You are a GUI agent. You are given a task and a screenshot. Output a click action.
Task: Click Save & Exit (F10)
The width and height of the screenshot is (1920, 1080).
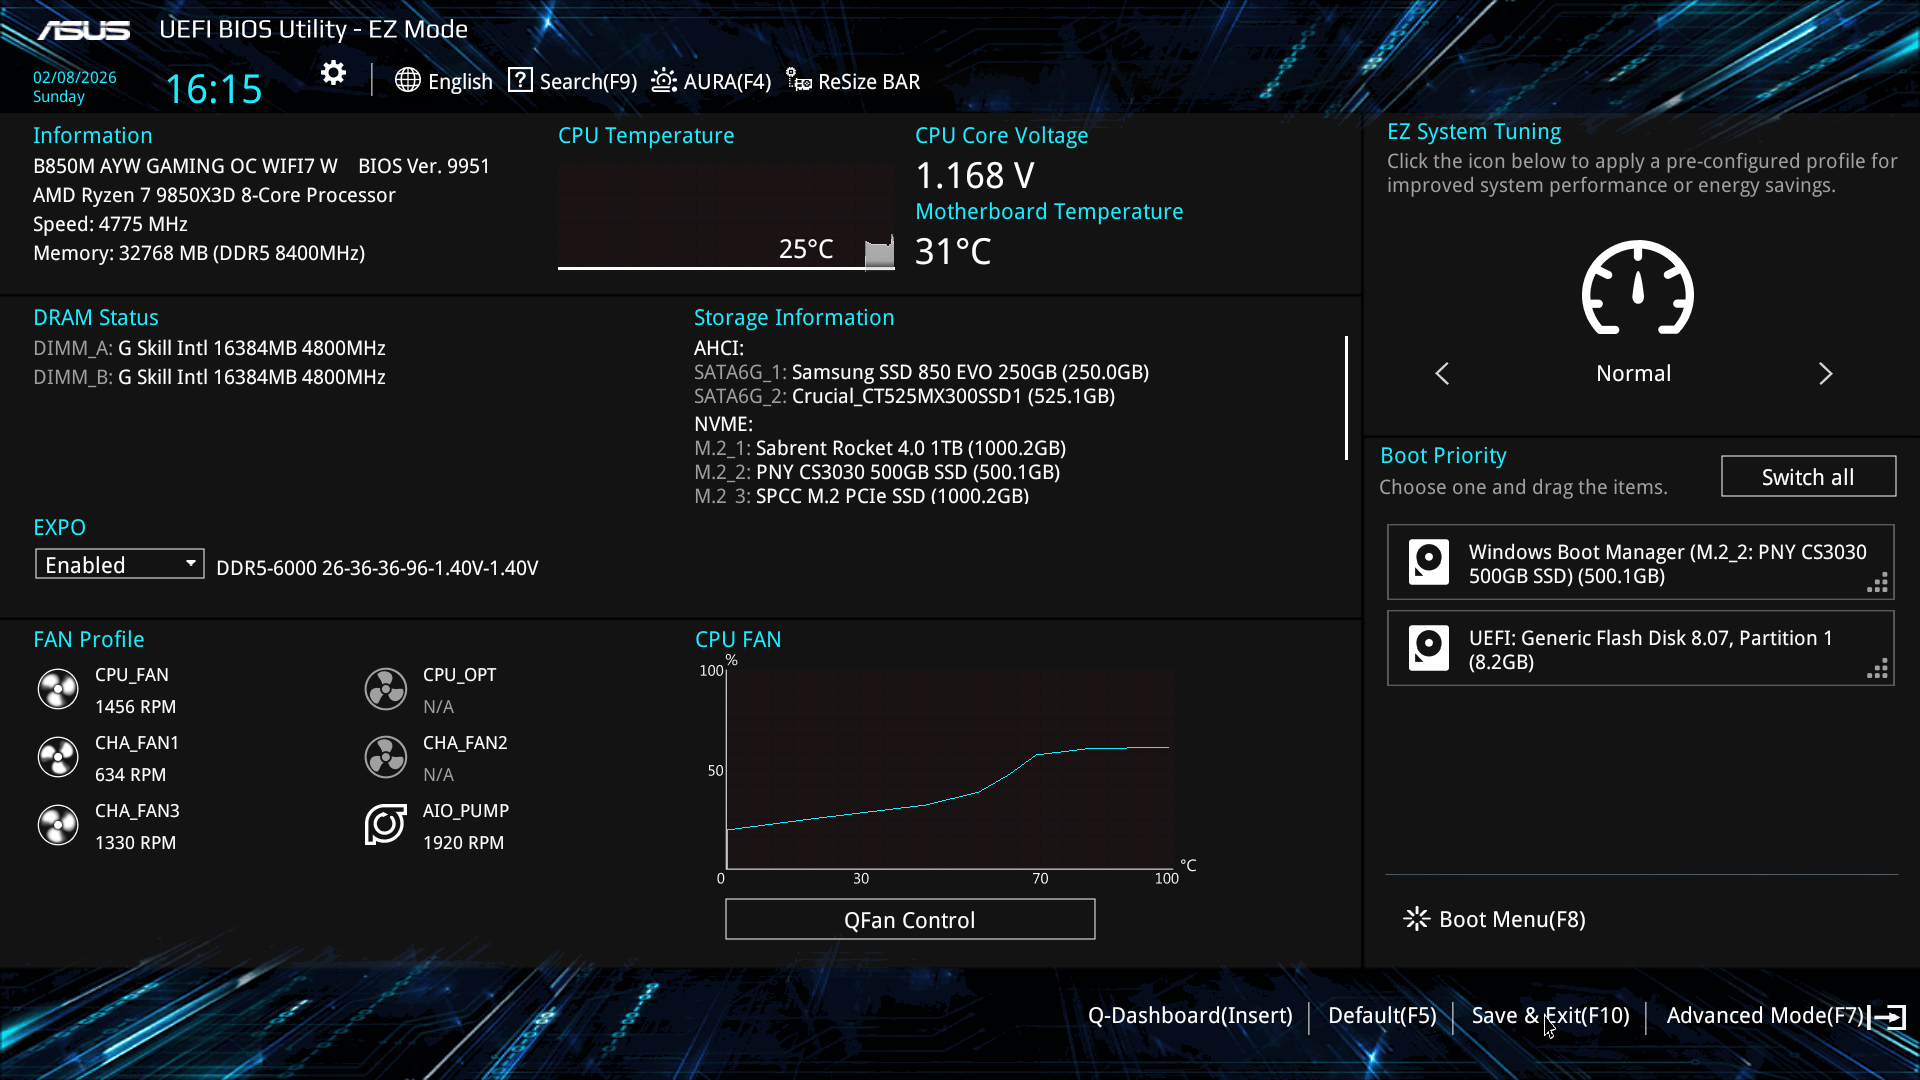[1550, 1016]
